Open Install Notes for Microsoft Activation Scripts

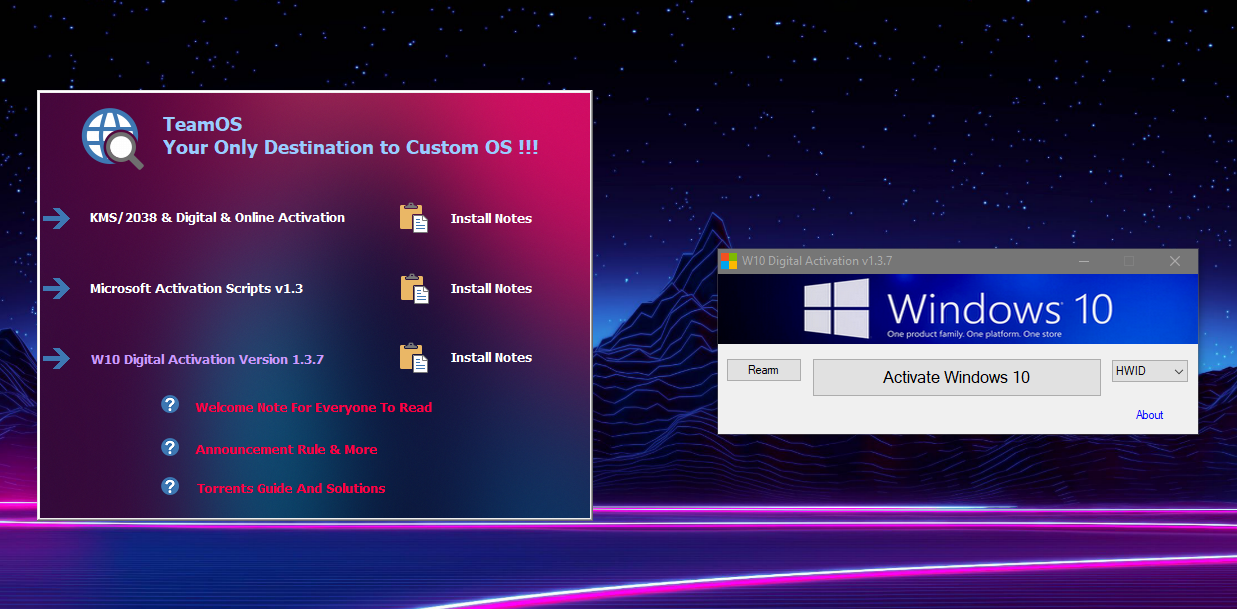pos(491,288)
